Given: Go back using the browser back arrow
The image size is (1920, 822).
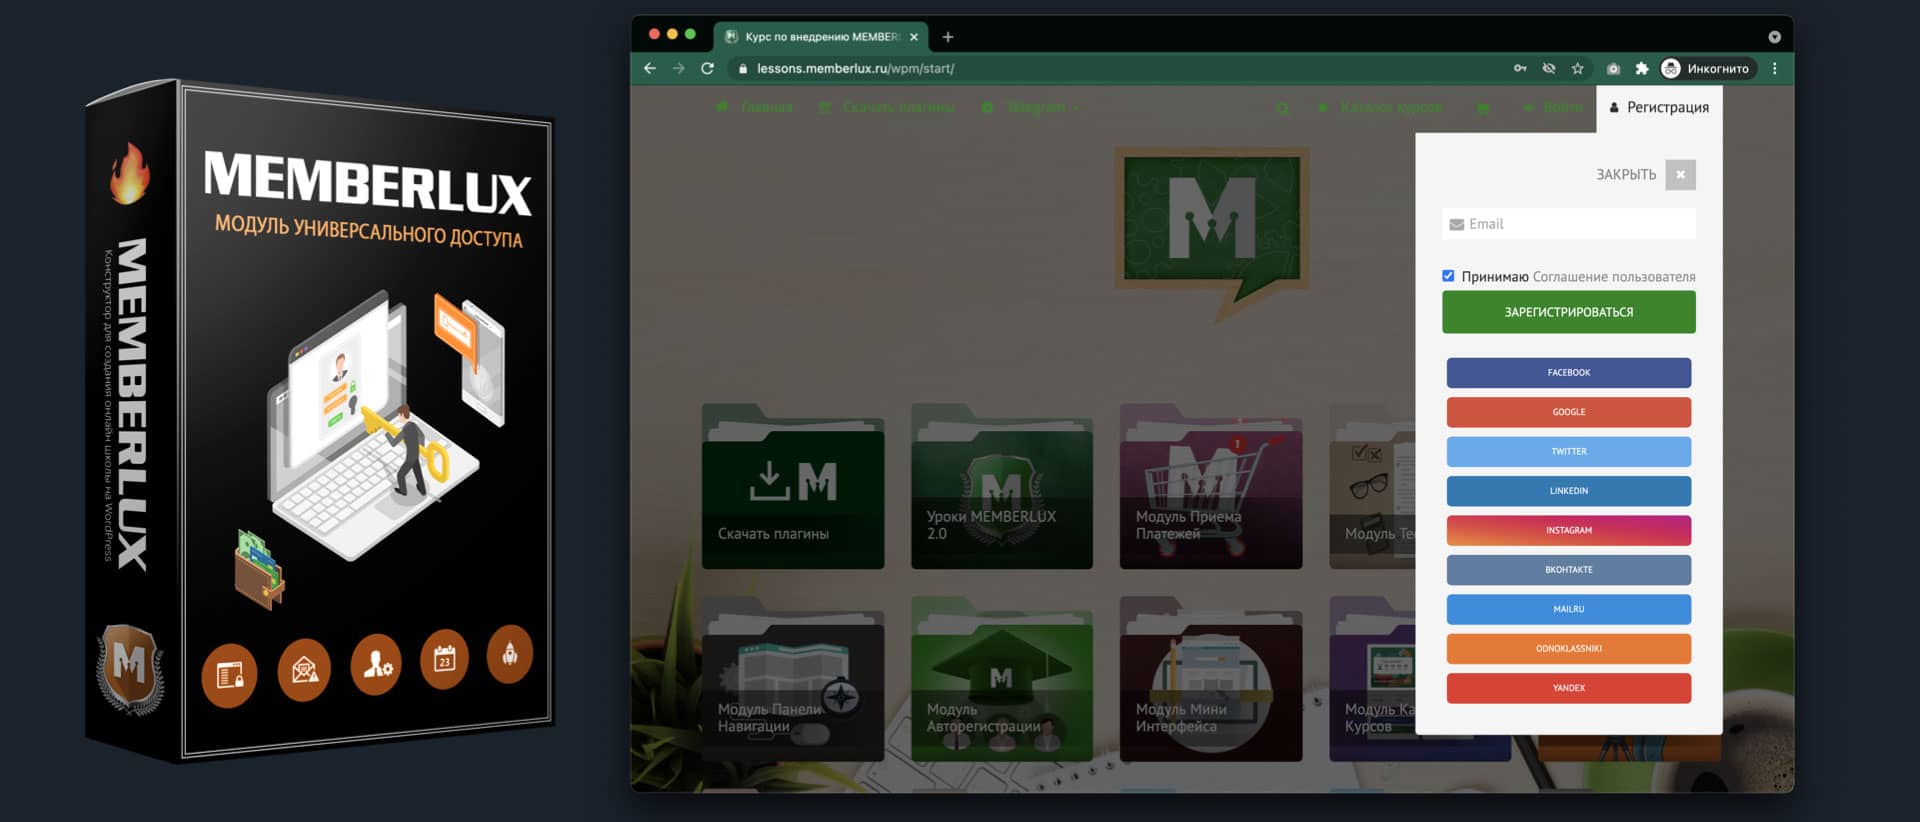Looking at the screenshot, I should coord(650,68).
